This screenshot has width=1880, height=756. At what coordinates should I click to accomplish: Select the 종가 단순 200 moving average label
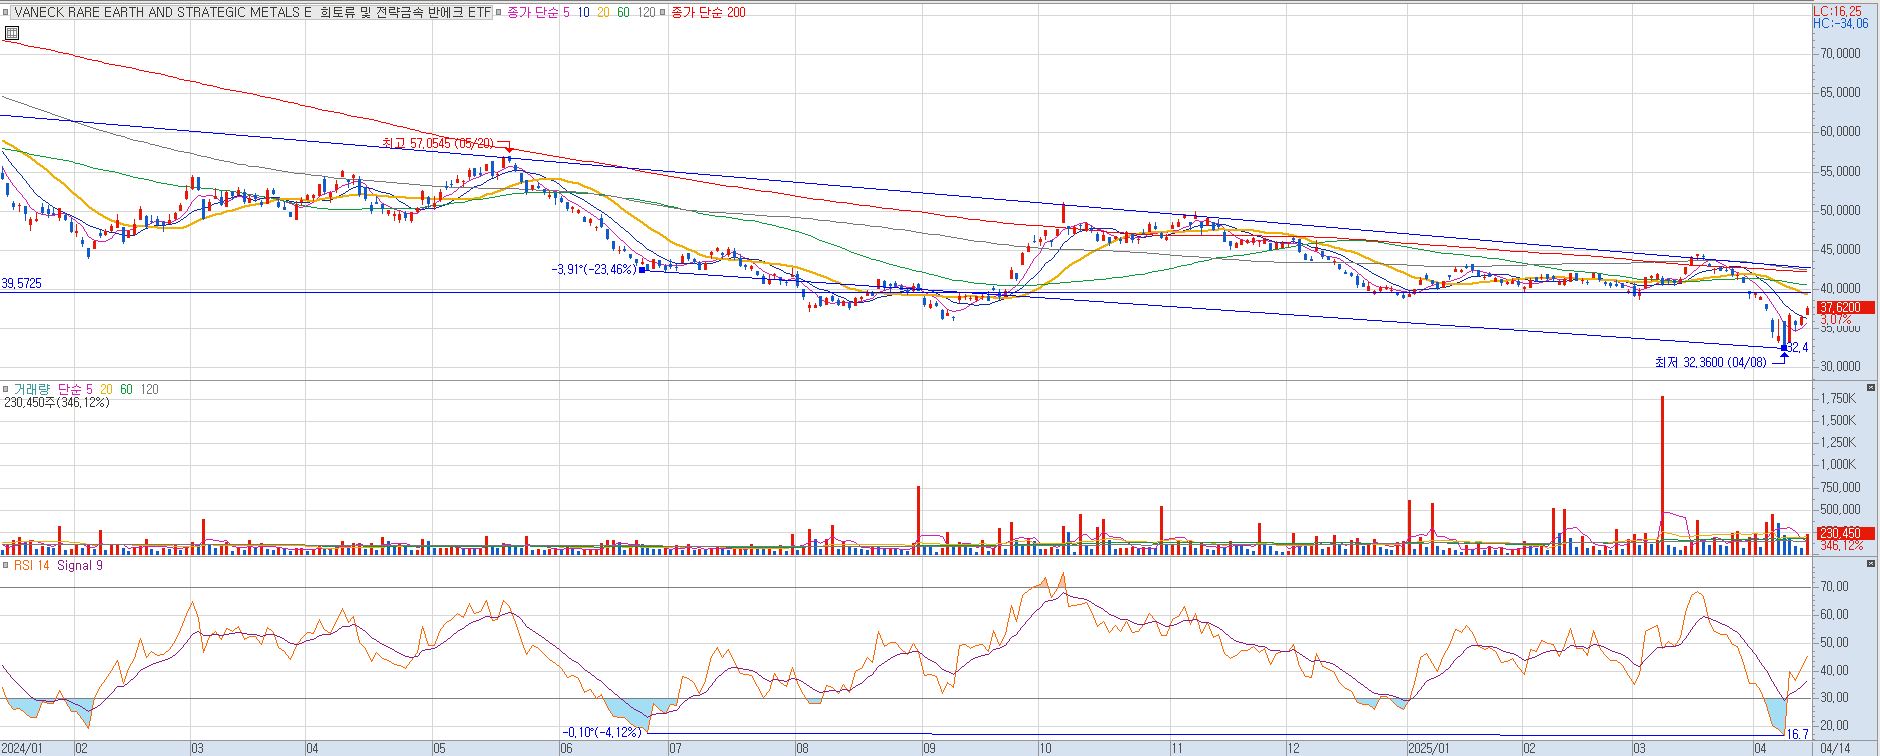709,13
